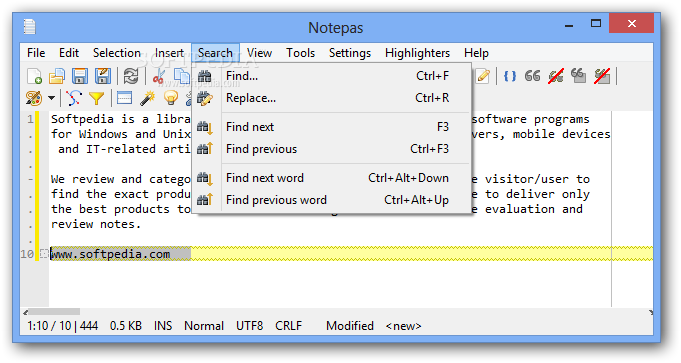This screenshot has width=681, height=363.
Task: Click the blue curly braces icon
Action: [510, 76]
